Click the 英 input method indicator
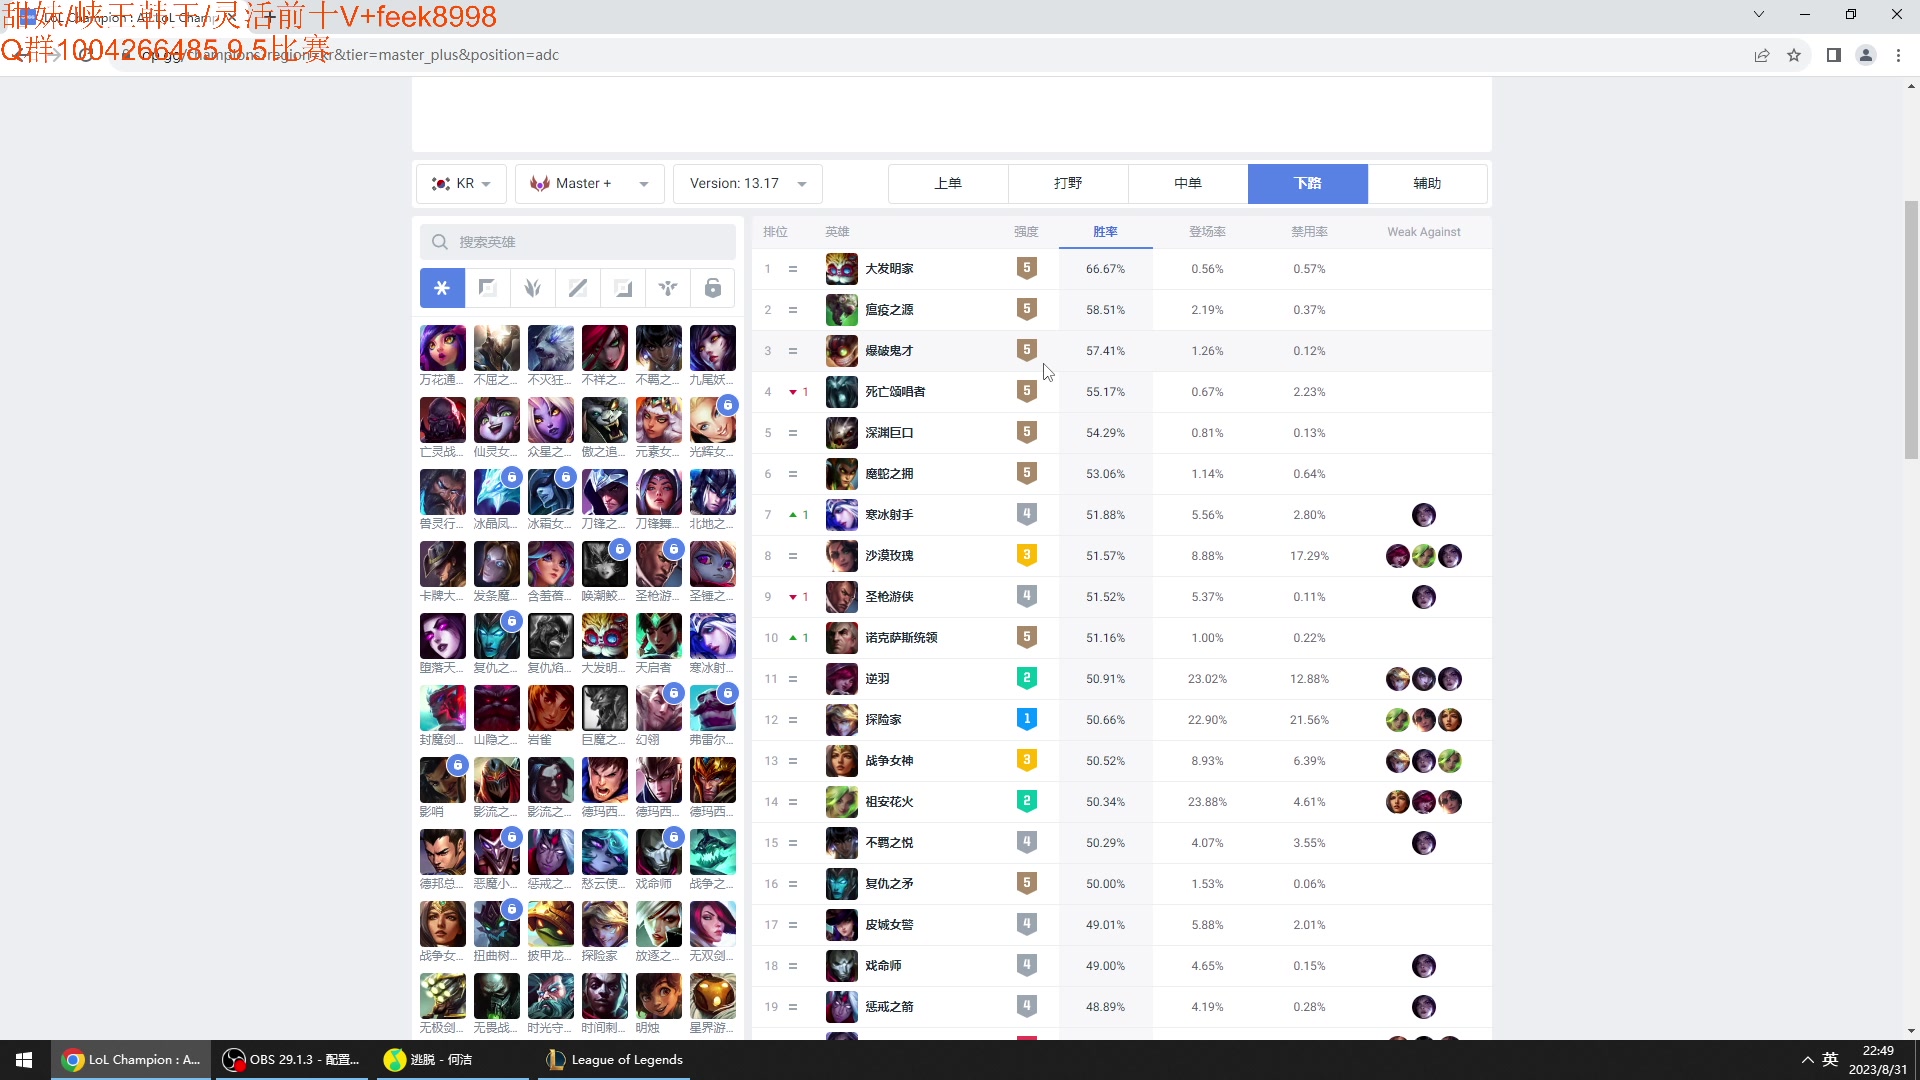1920x1080 pixels. click(x=1830, y=1060)
